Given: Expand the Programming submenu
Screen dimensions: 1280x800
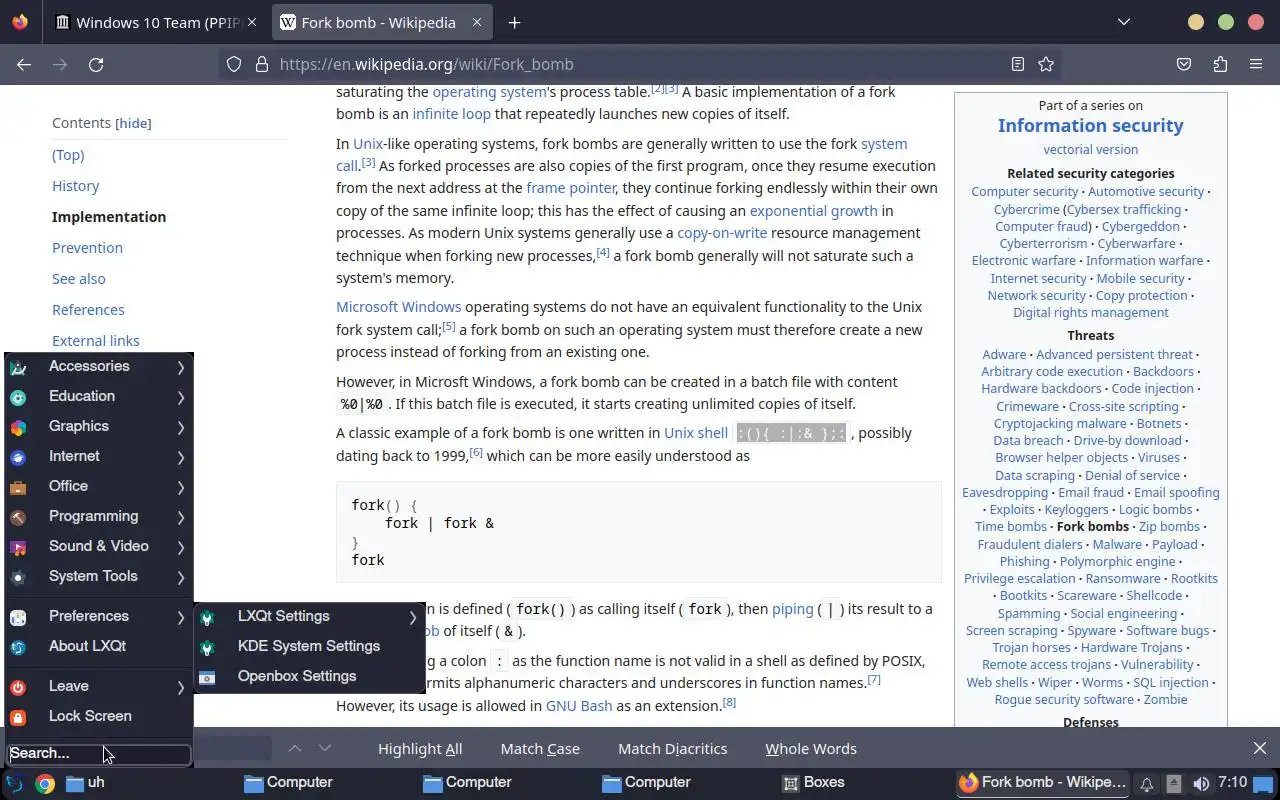Looking at the screenshot, I should coord(98,517).
